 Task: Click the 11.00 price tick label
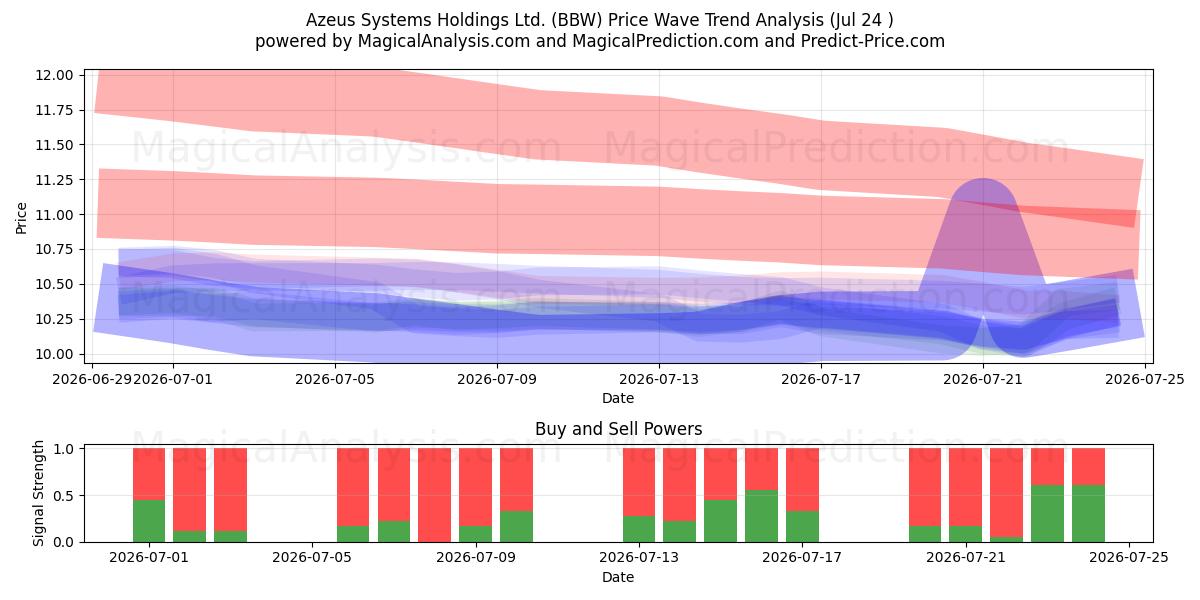55,215
